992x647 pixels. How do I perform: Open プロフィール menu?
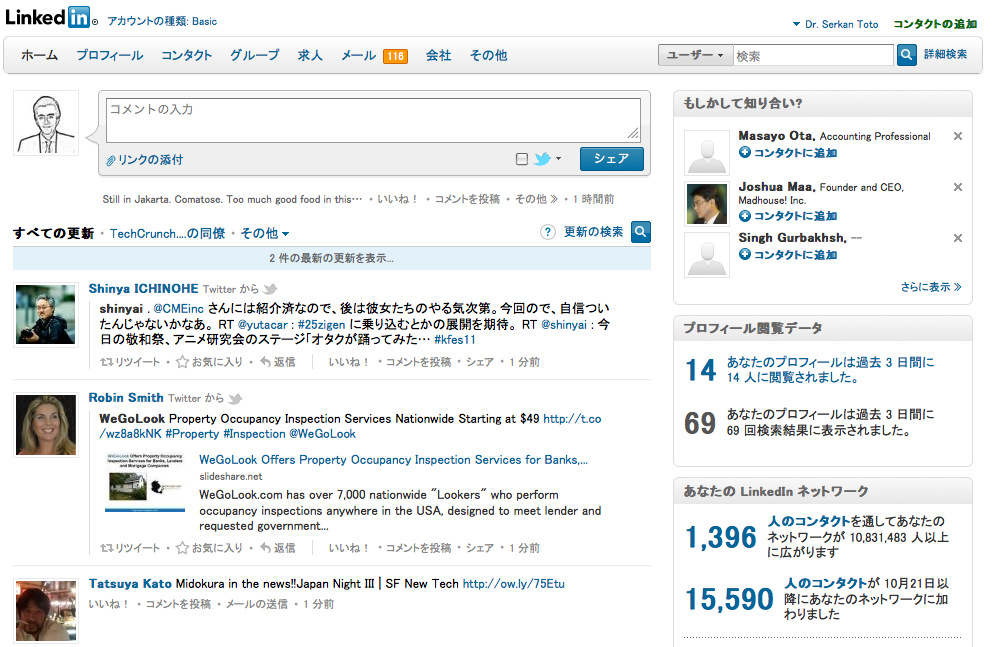pyautogui.click(x=109, y=56)
